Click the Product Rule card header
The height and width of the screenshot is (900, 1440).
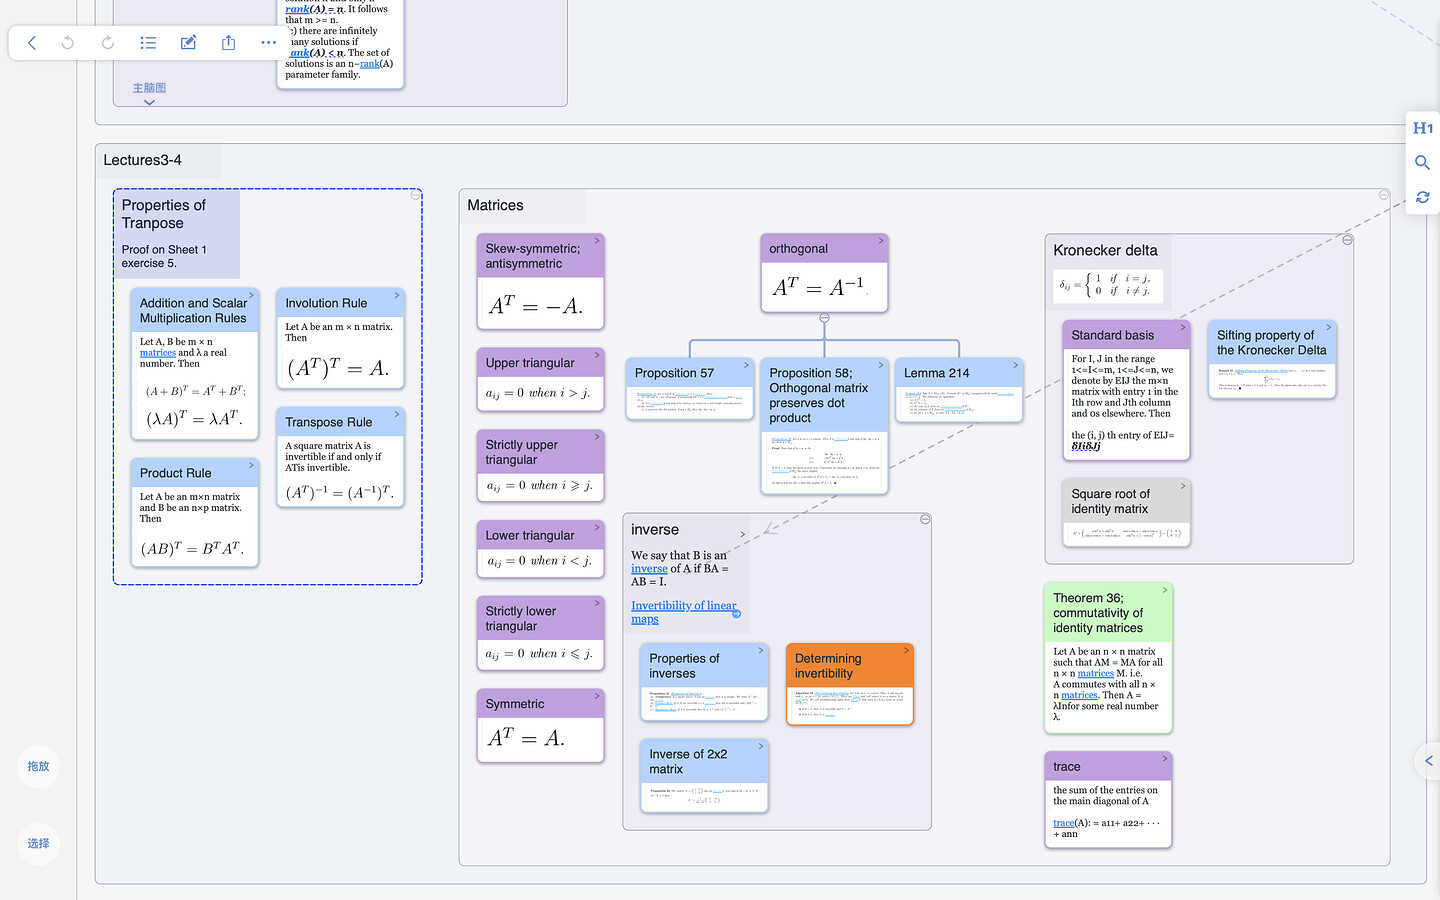195,473
